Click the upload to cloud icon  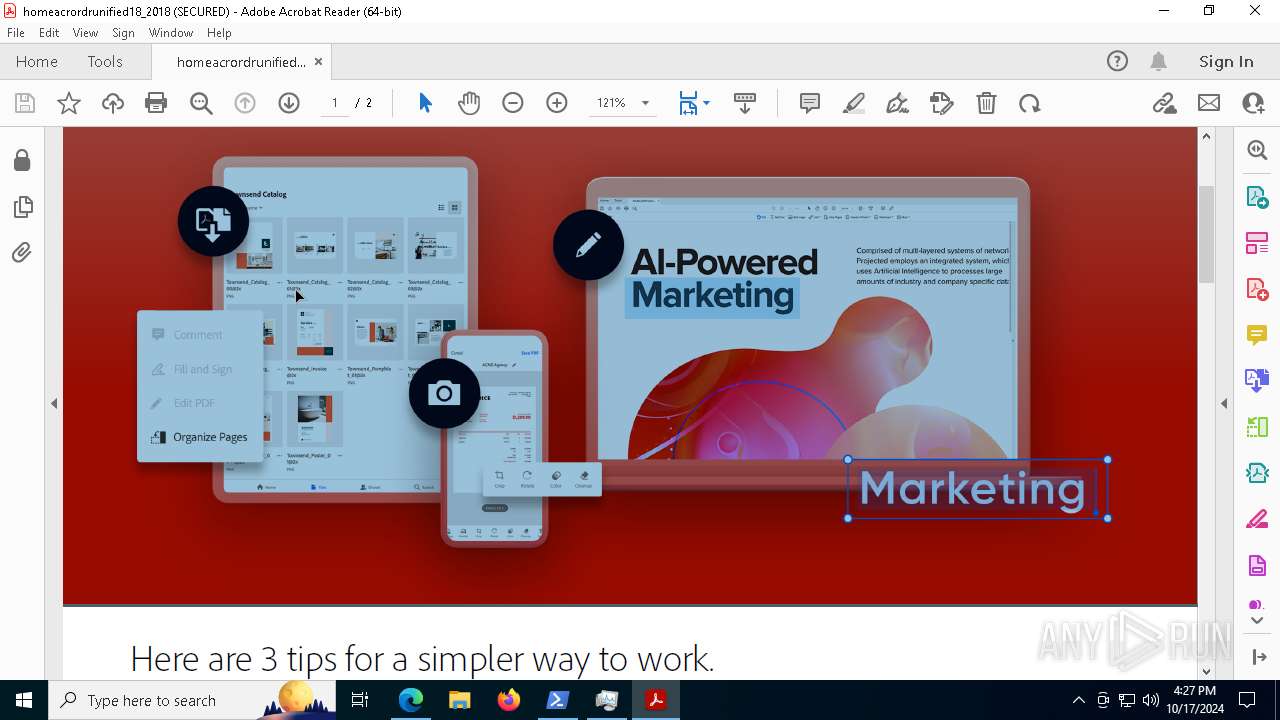[x=113, y=103]
